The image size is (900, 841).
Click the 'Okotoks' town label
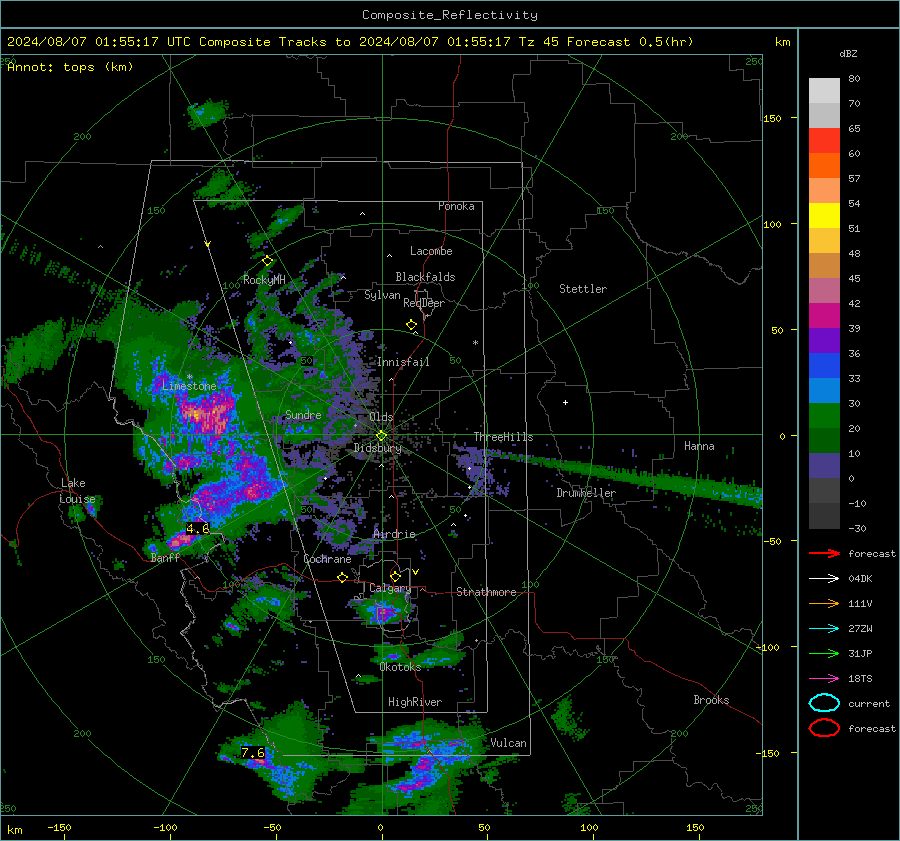(x=400, y=667)
